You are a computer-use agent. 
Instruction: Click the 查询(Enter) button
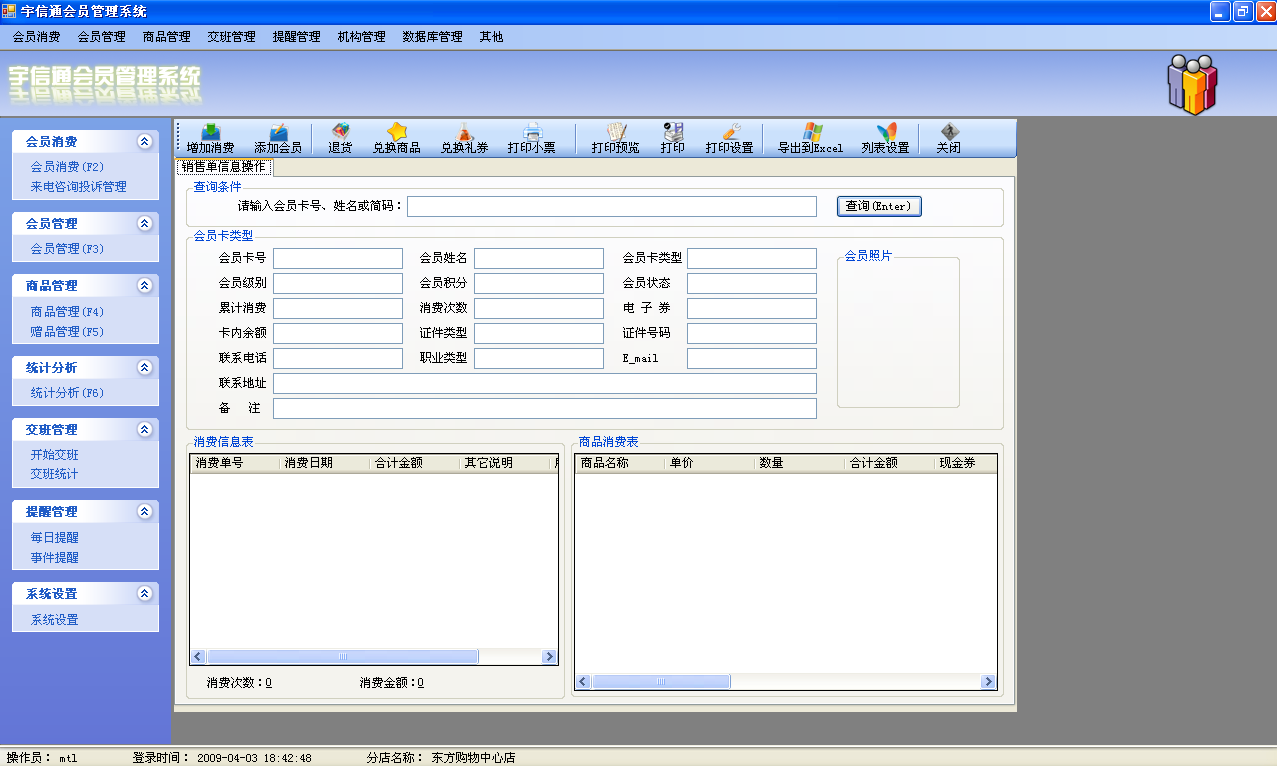(x=878, y=206)
